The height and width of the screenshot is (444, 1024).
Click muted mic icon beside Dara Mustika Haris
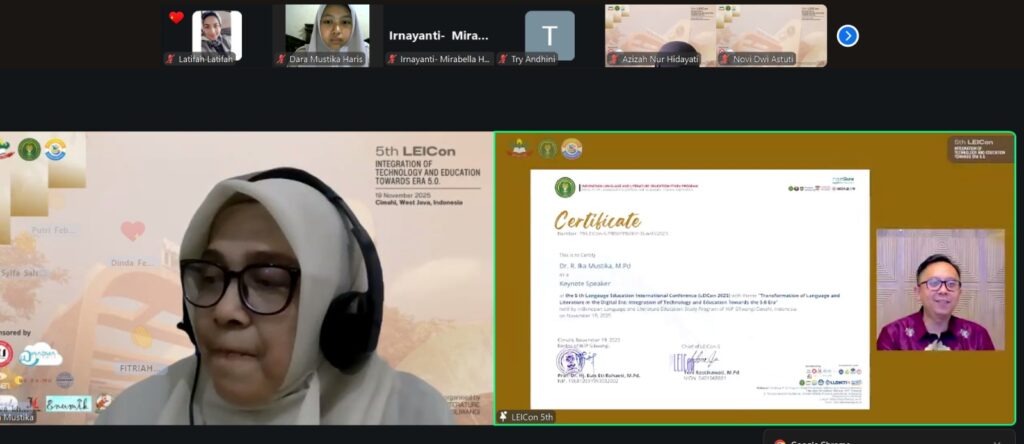click(x=281, y=59)
